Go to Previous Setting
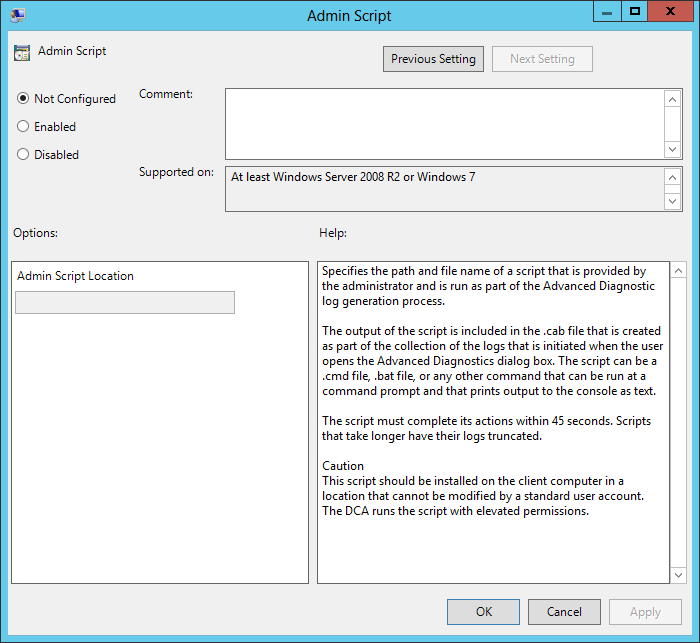The image size is (700, 643). 433,59
